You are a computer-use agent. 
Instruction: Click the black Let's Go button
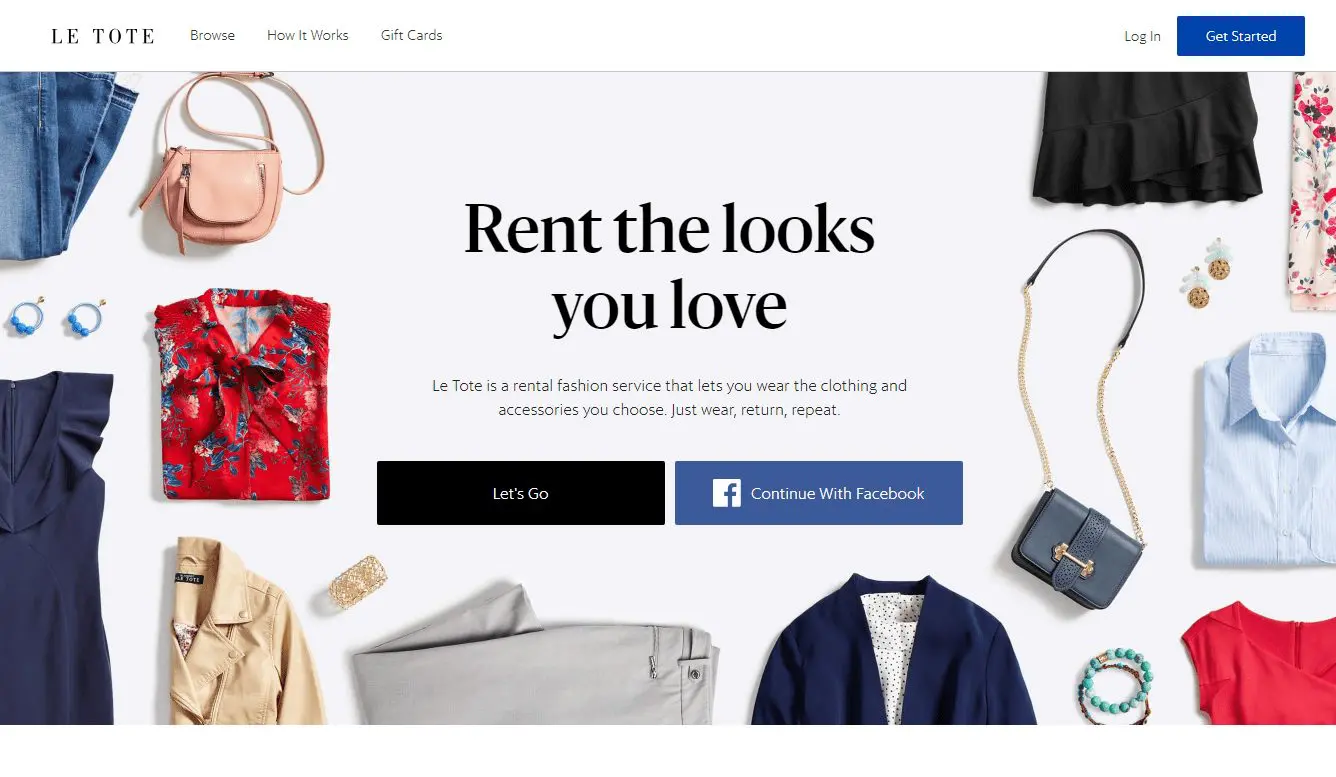pos(521,493)
